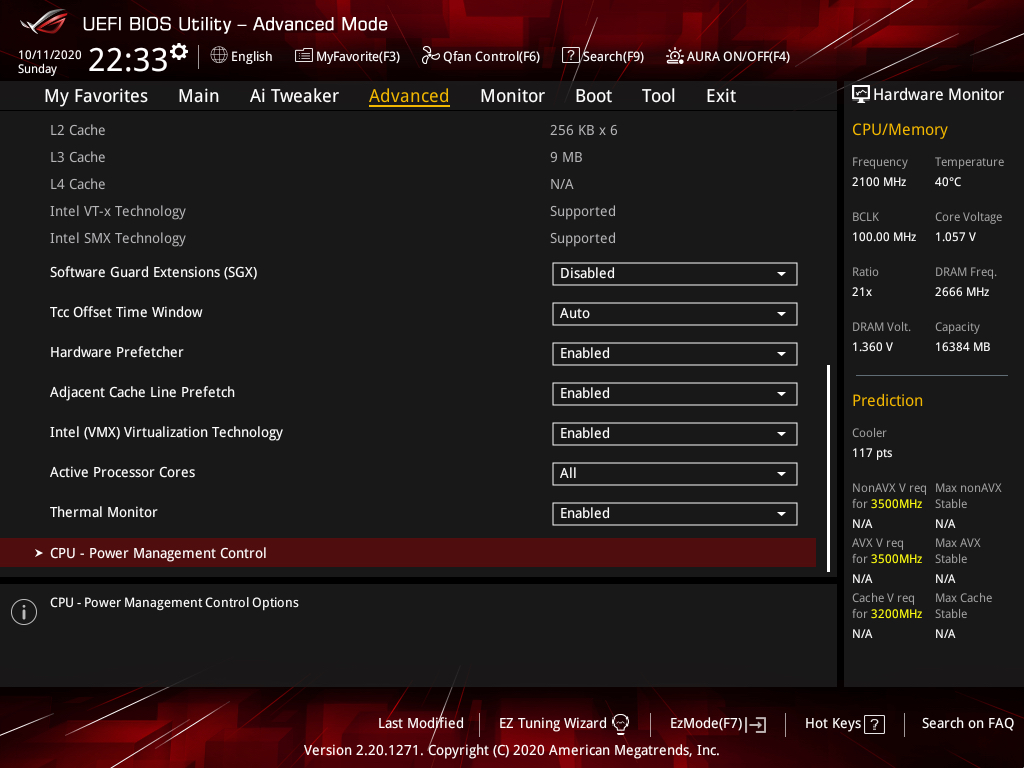Click Software Guard Extensions (SGX) label
Image resolution: width=1024 pixels, height=768 pixels.
coord(153,272)
